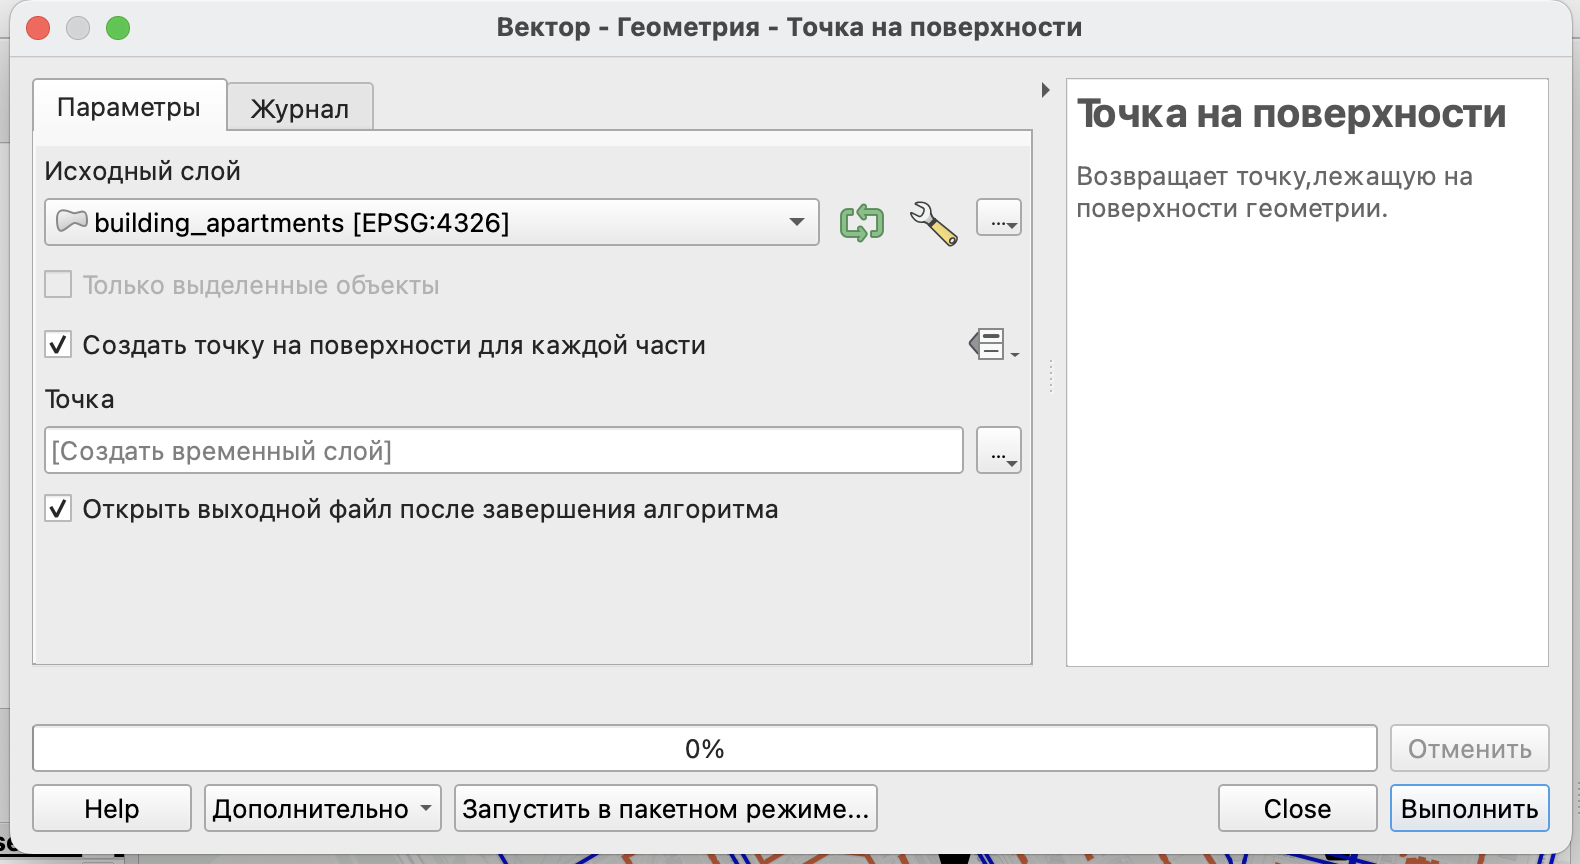Toggle 'Только выделенные объекты' checkbox
1580x864 pixels.
coord(59,285)
